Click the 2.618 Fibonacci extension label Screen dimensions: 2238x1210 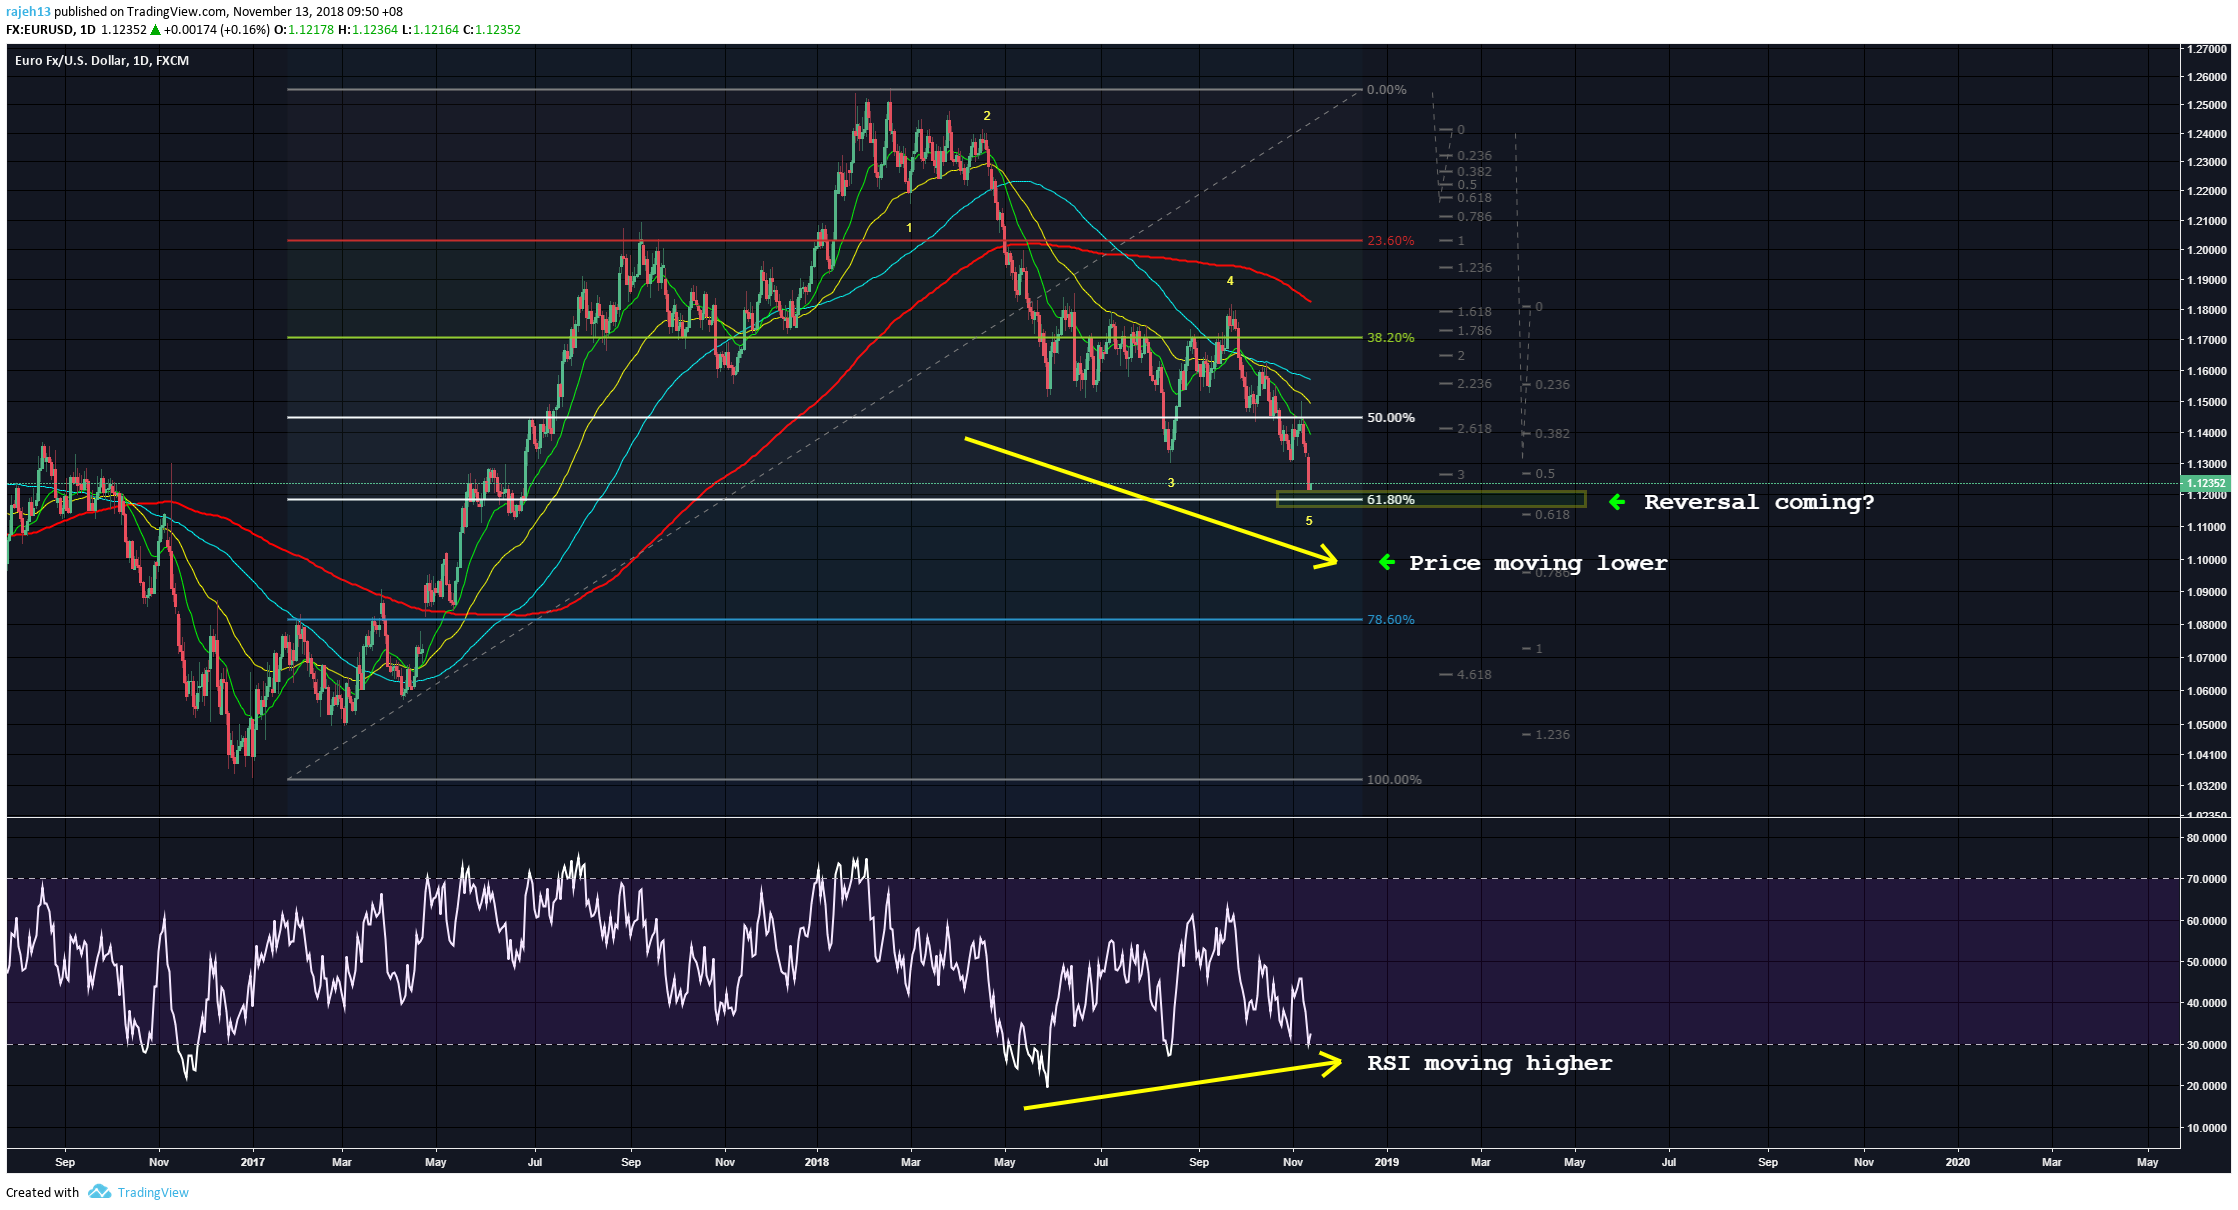click(x=1474, y=429)
